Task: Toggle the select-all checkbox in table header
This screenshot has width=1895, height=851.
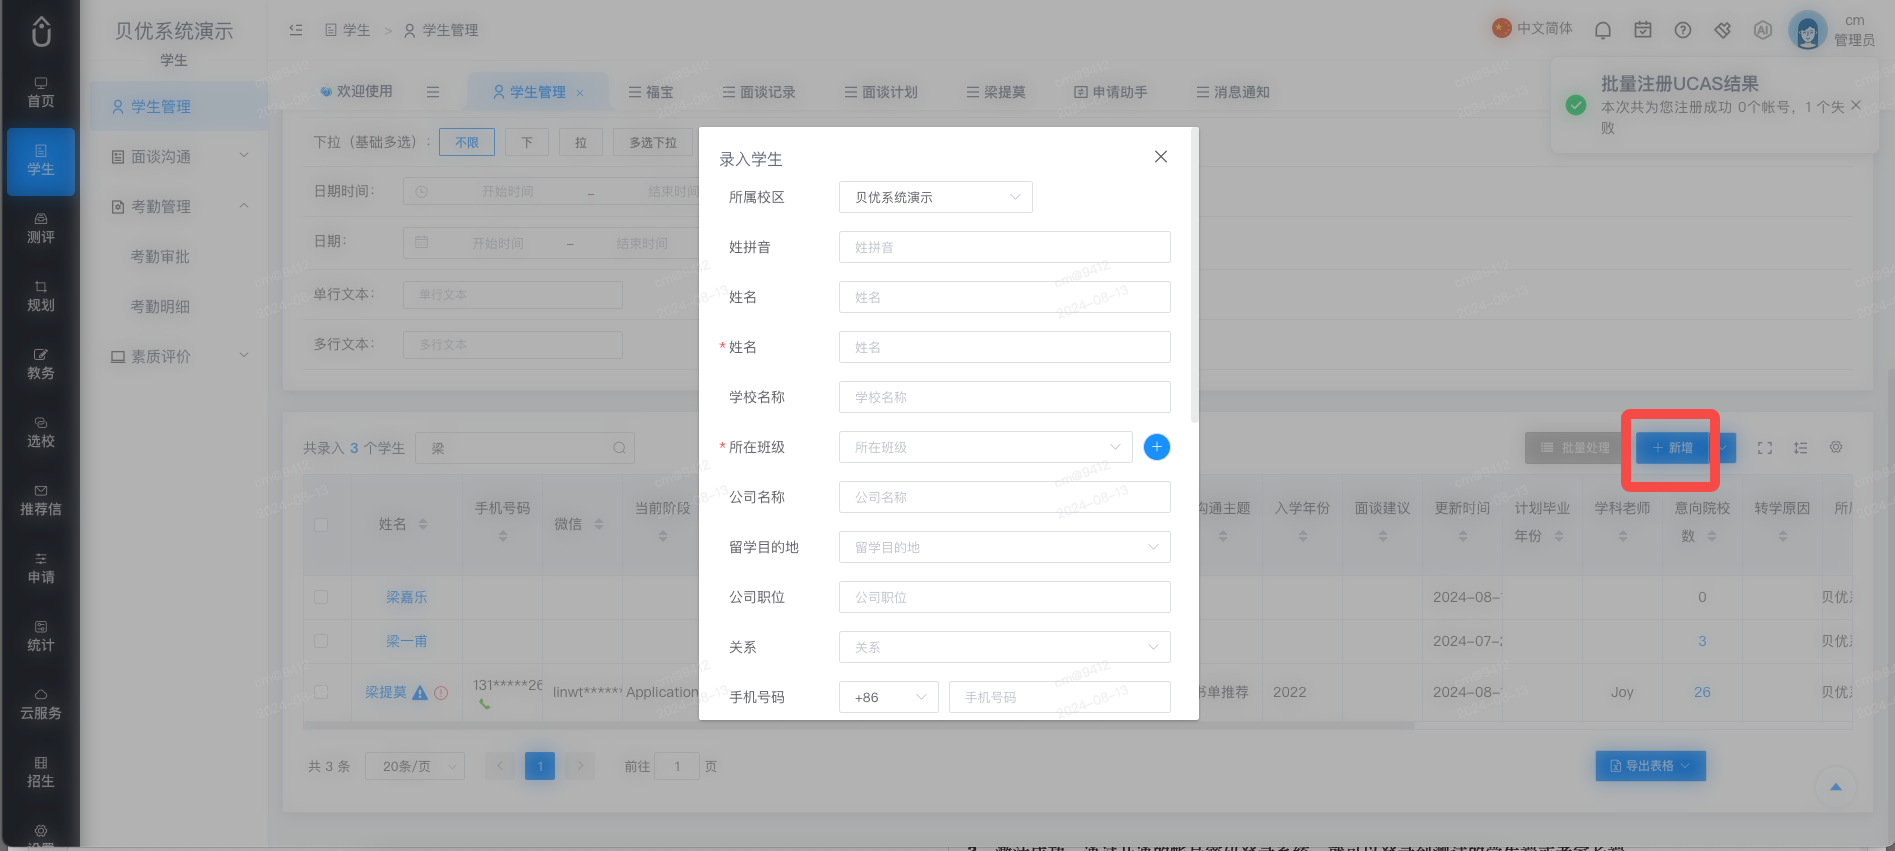Action: point(321,524)
